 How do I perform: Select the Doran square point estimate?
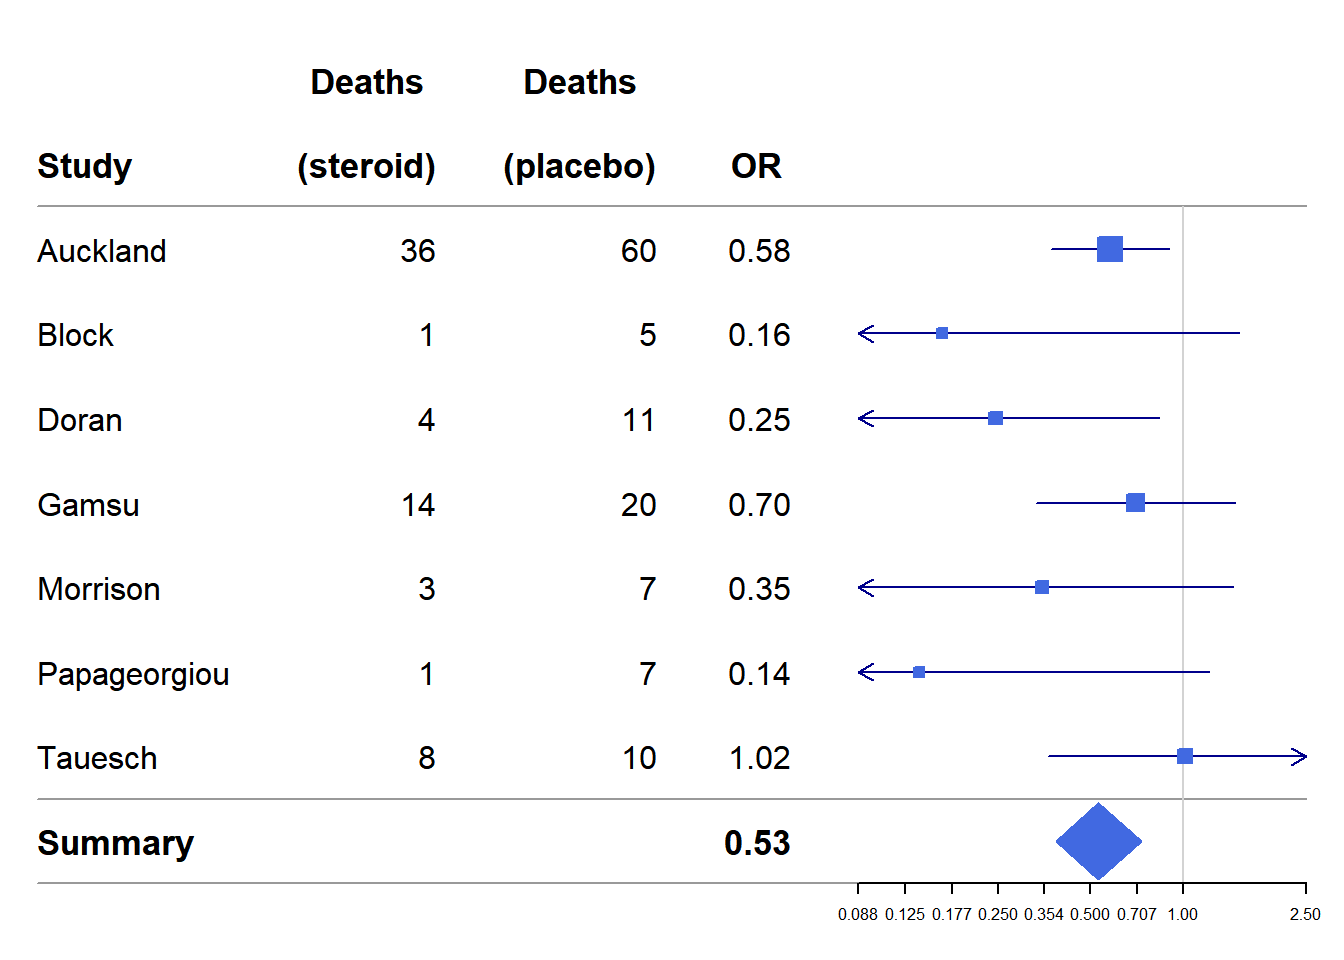pos(995,418)
